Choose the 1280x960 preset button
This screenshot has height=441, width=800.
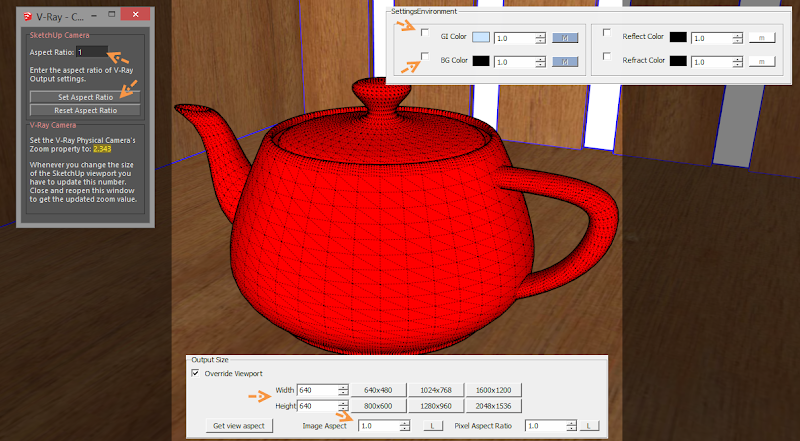coord(436,406)
